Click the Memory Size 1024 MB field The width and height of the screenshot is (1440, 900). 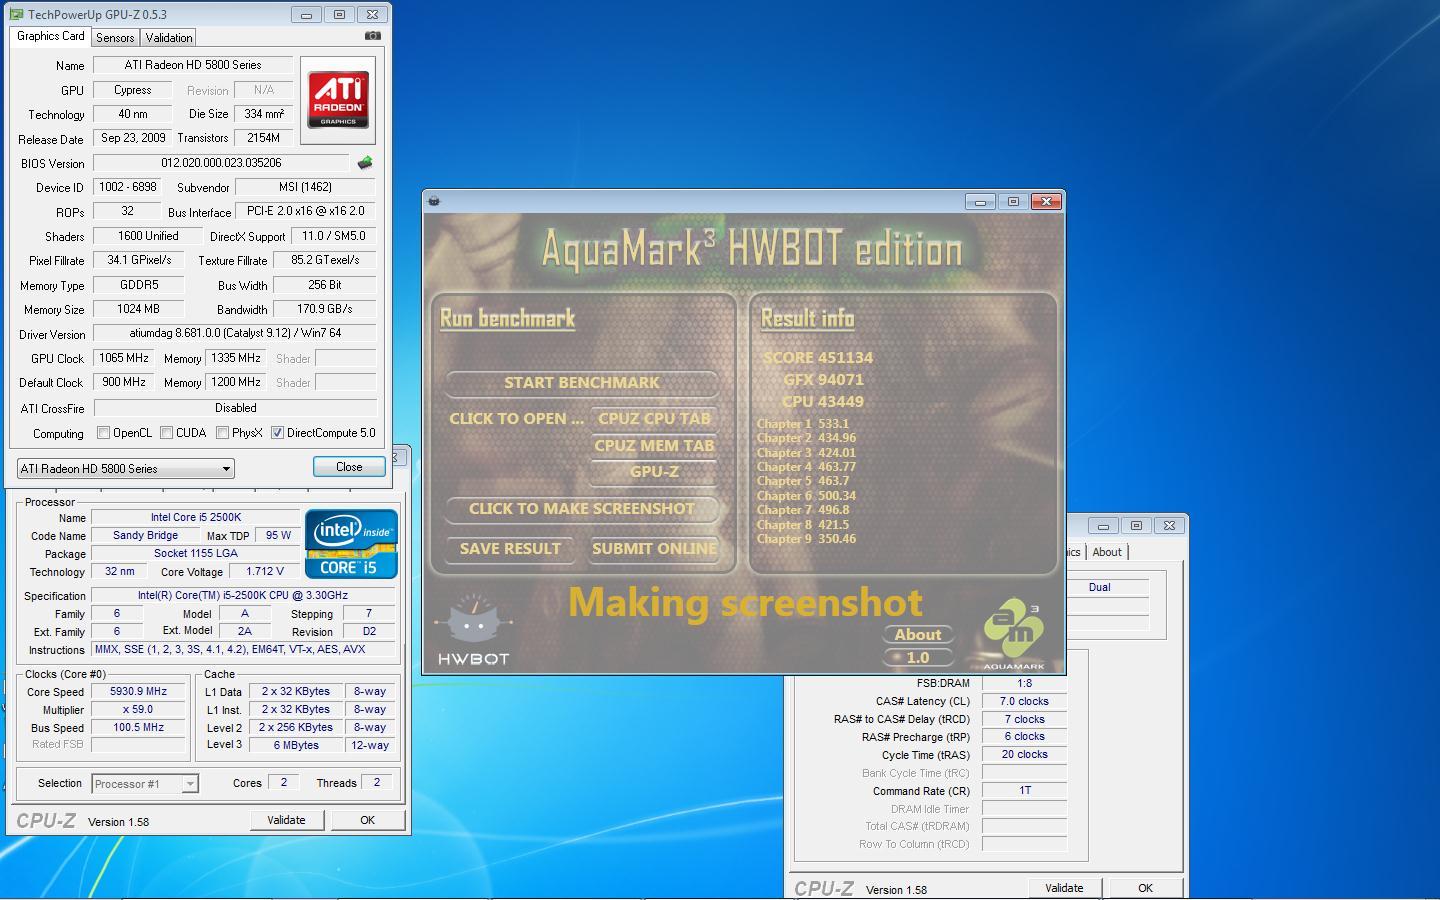(138, 309)
